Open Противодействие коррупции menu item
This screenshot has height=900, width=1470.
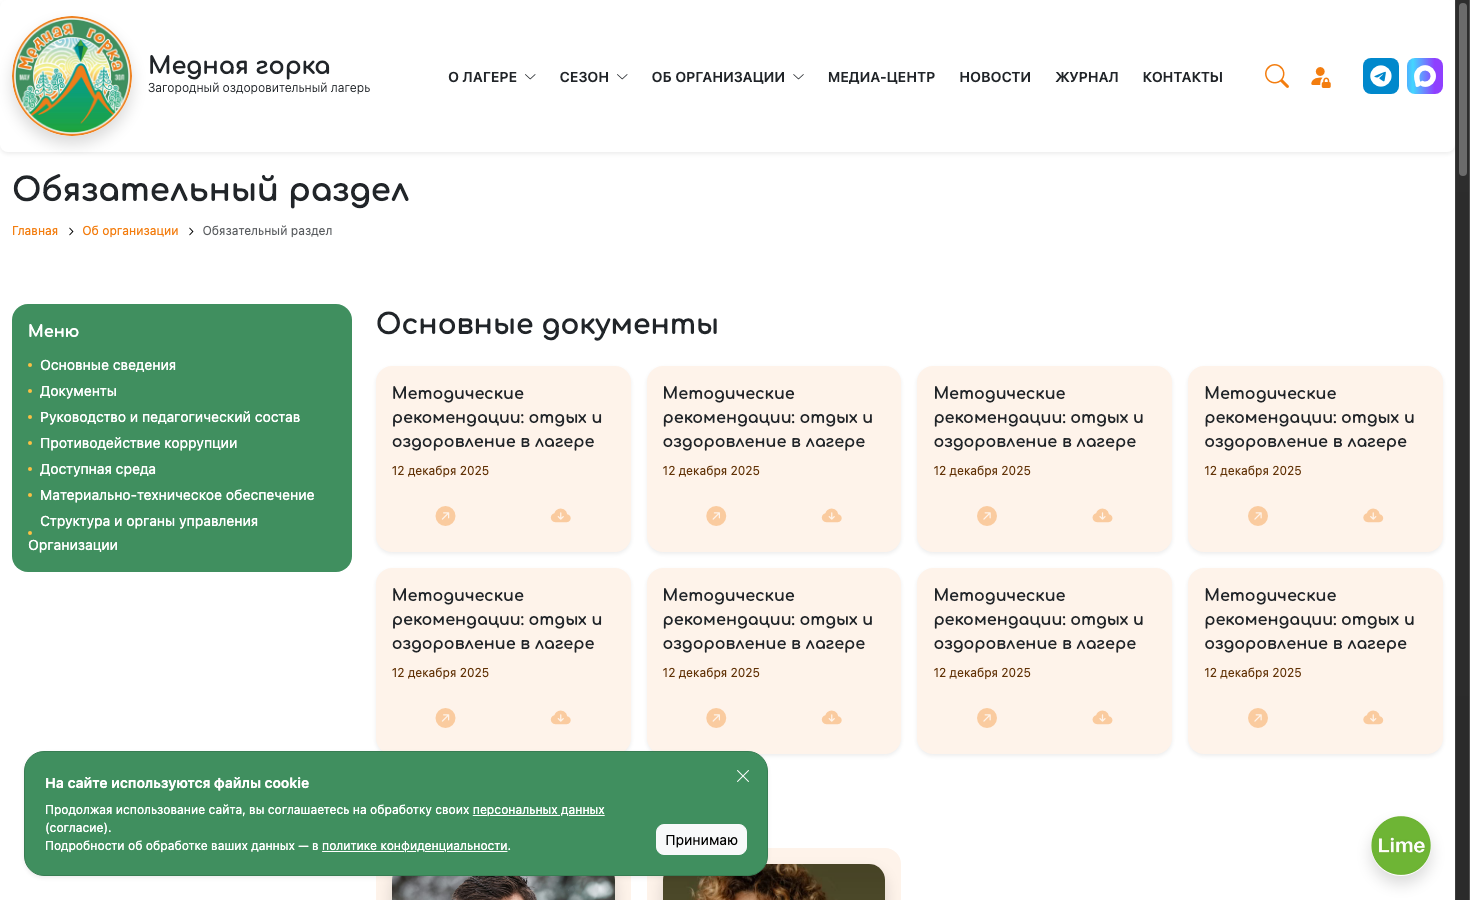139,443
